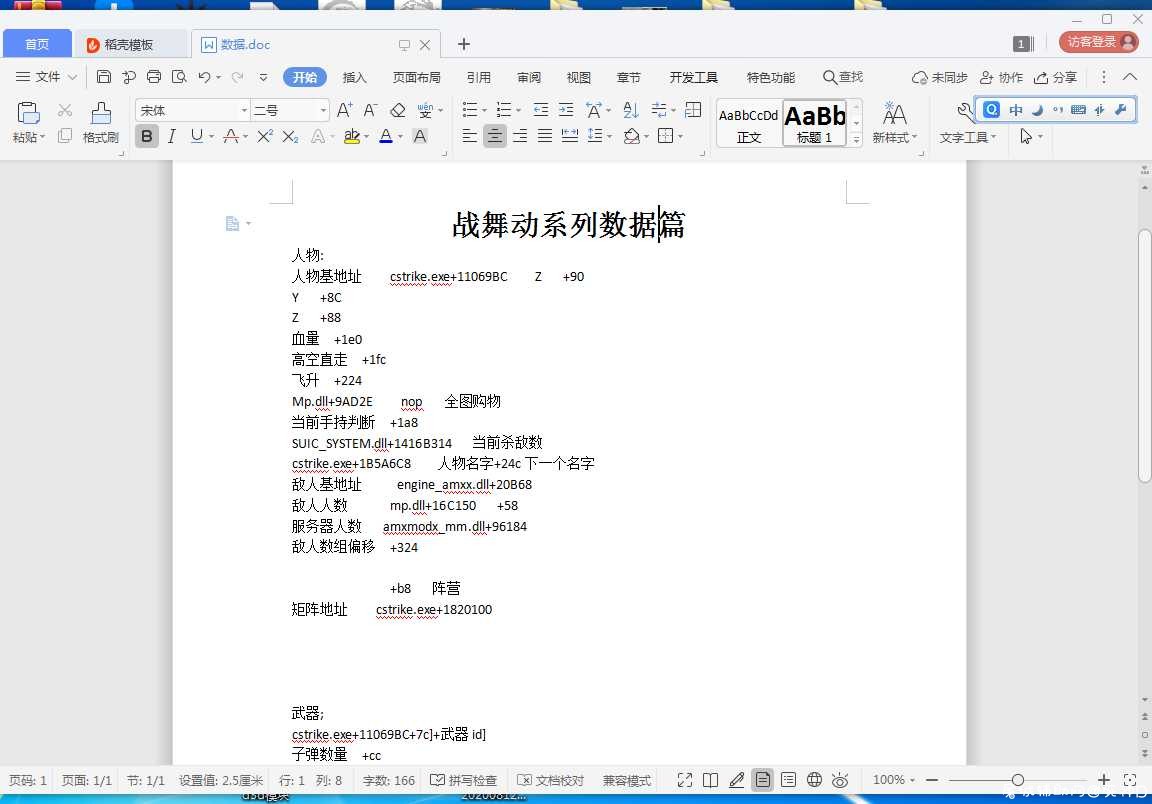
Task: Click the Sort icon
Action: point(630,110)
